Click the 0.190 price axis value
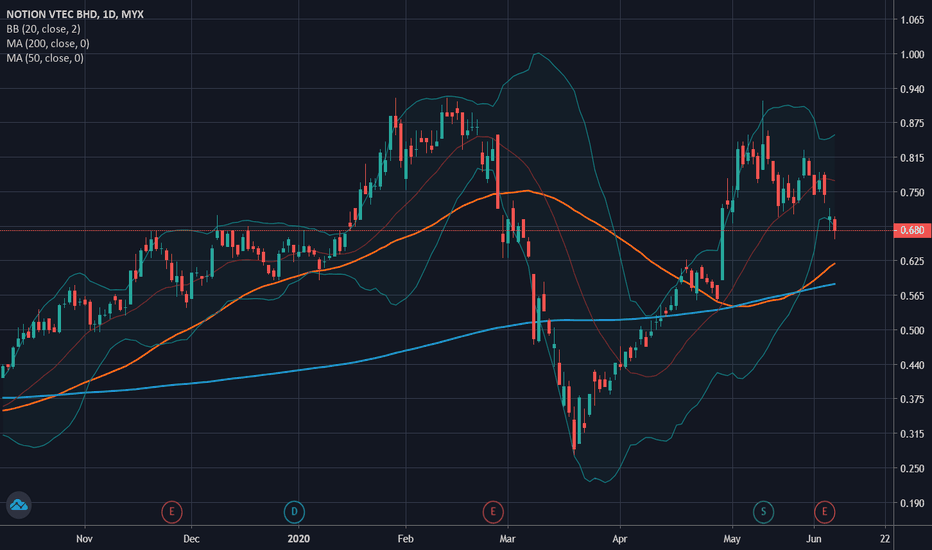Image resolution: width=932 pixels, height=550 pixels. point(912,503)
